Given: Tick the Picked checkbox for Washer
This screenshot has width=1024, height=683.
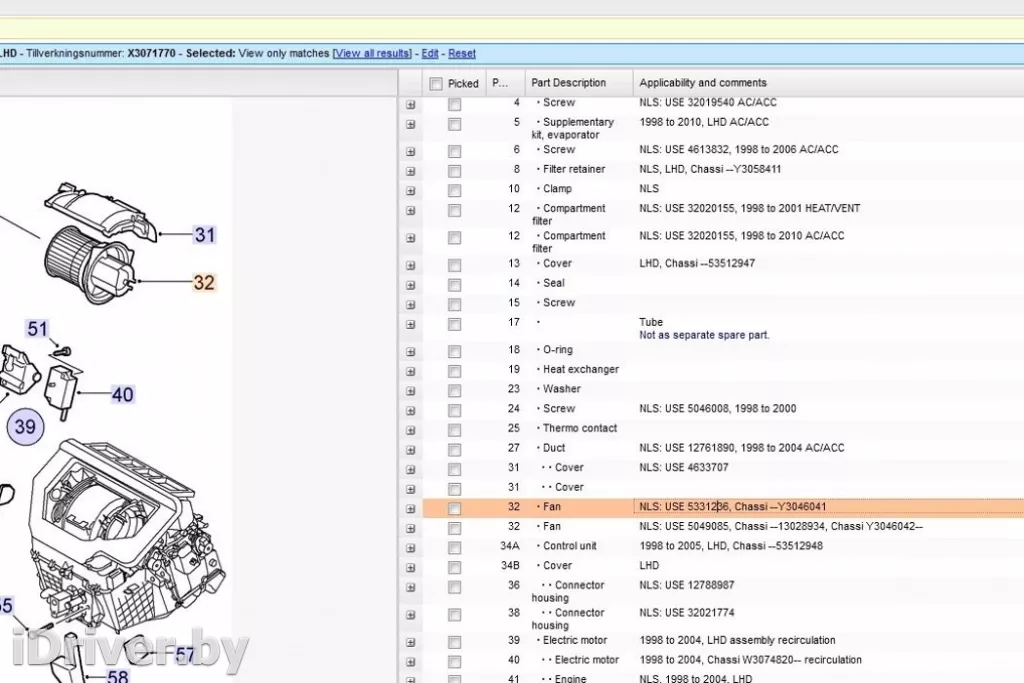Looking at the screenshot, I should [455, 390].
